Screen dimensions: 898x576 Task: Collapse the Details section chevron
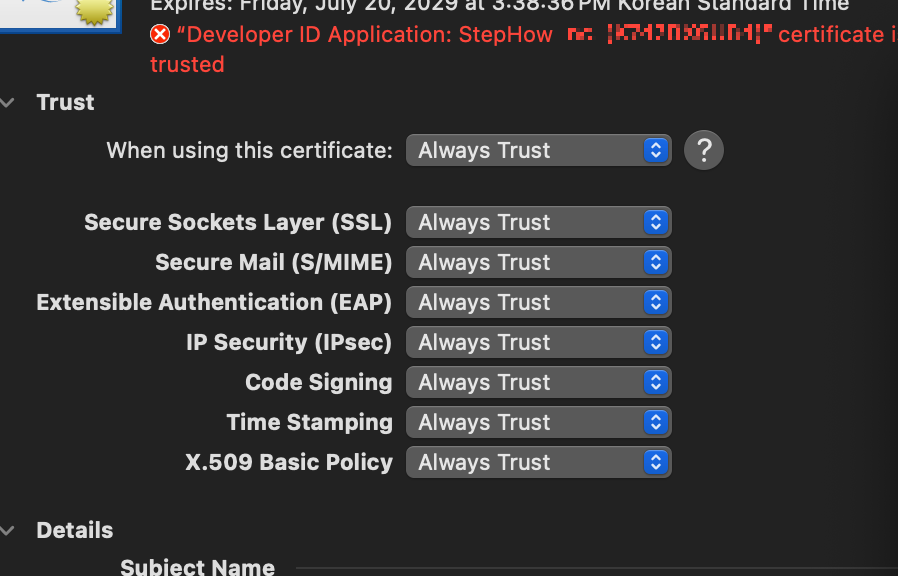click(7, 530)
